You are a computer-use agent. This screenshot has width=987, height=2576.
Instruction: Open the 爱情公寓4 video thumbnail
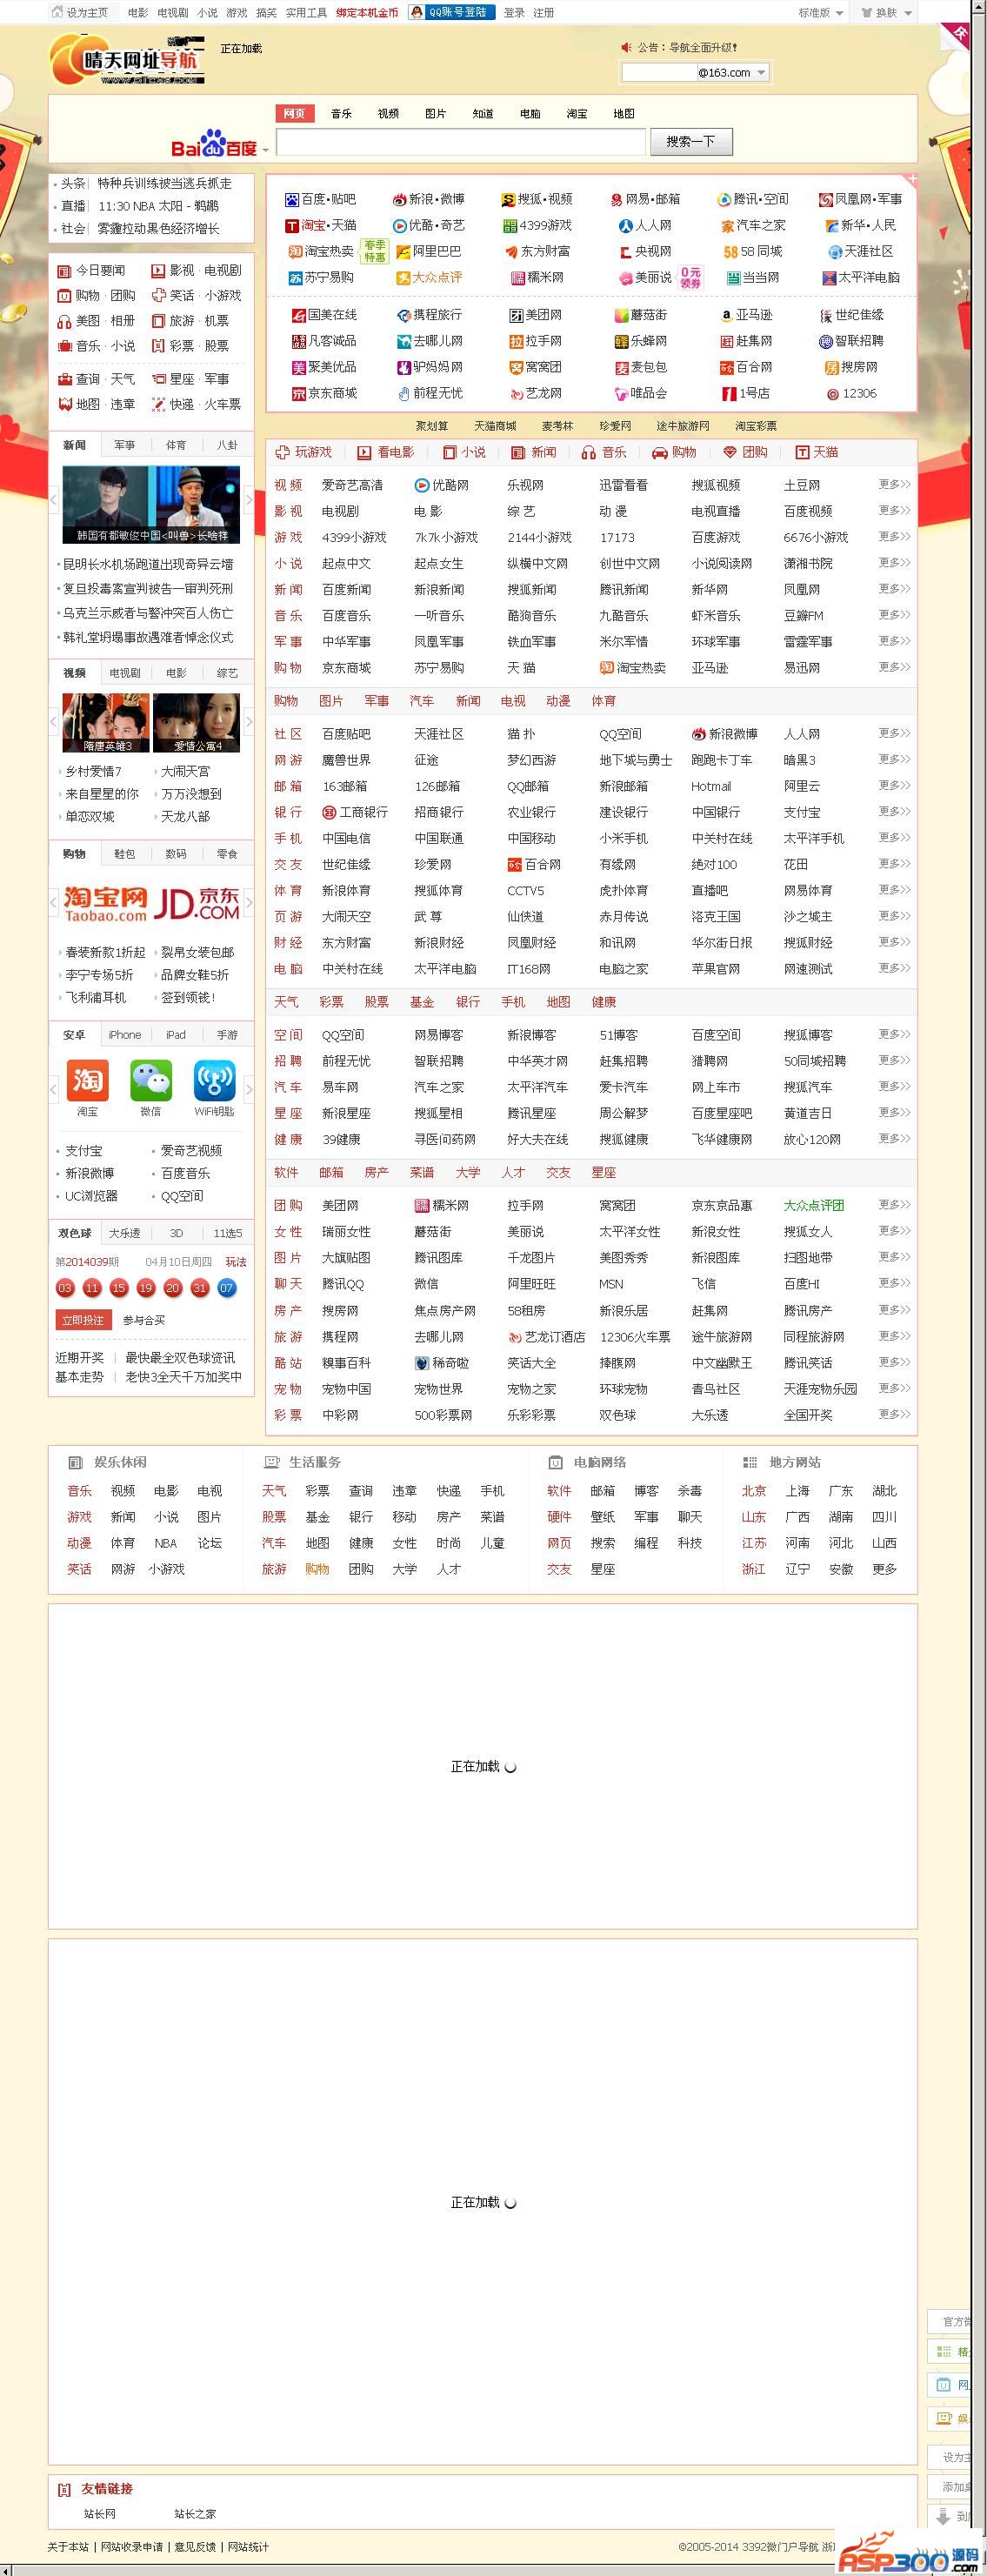(196, 723)
